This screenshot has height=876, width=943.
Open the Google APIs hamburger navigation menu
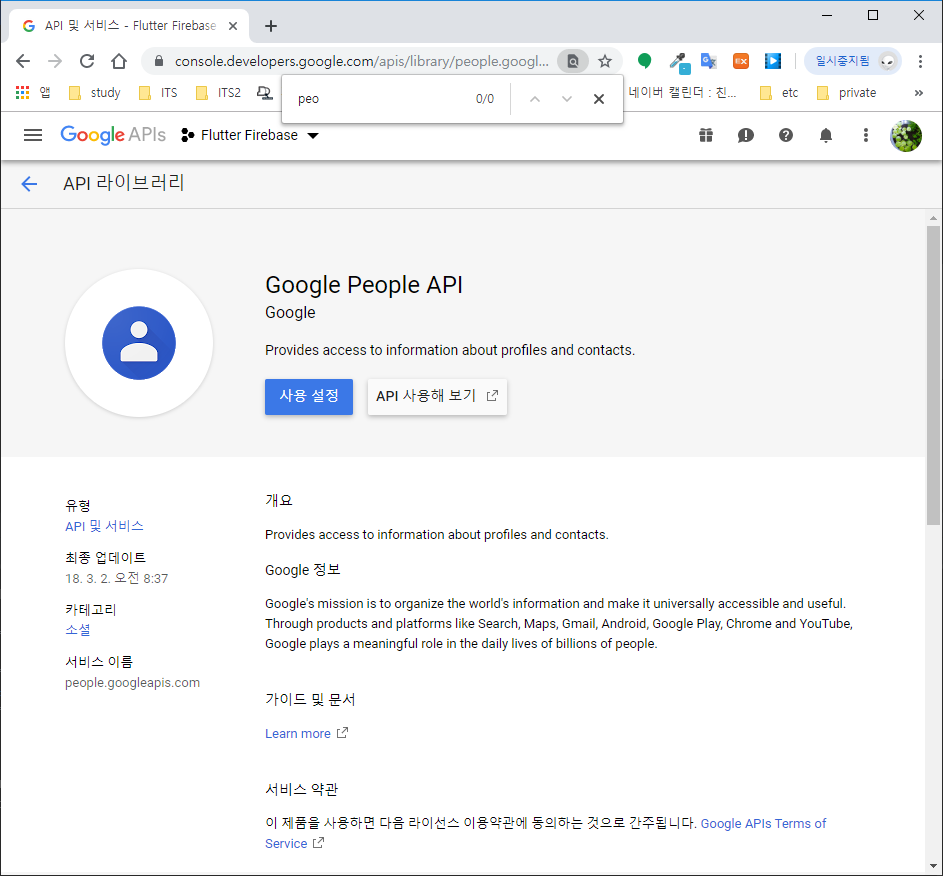pos(33,135)
